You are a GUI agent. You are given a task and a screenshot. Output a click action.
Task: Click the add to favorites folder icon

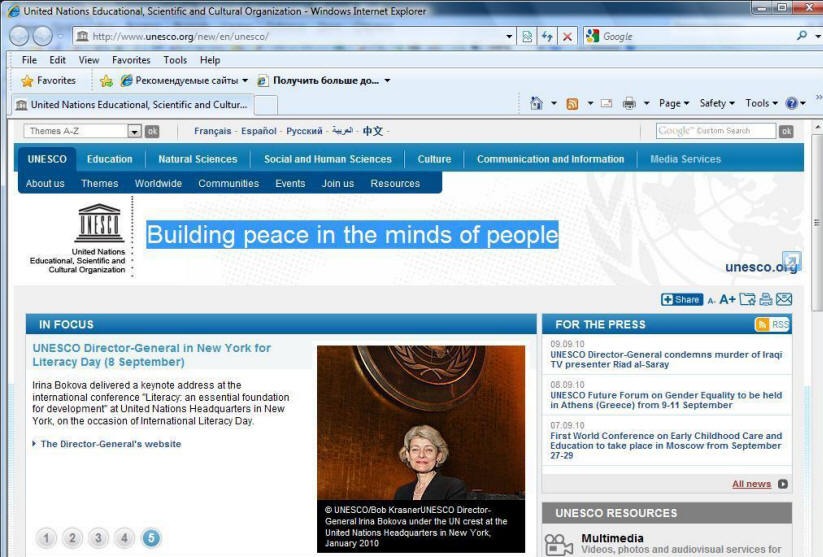(747, 299)
